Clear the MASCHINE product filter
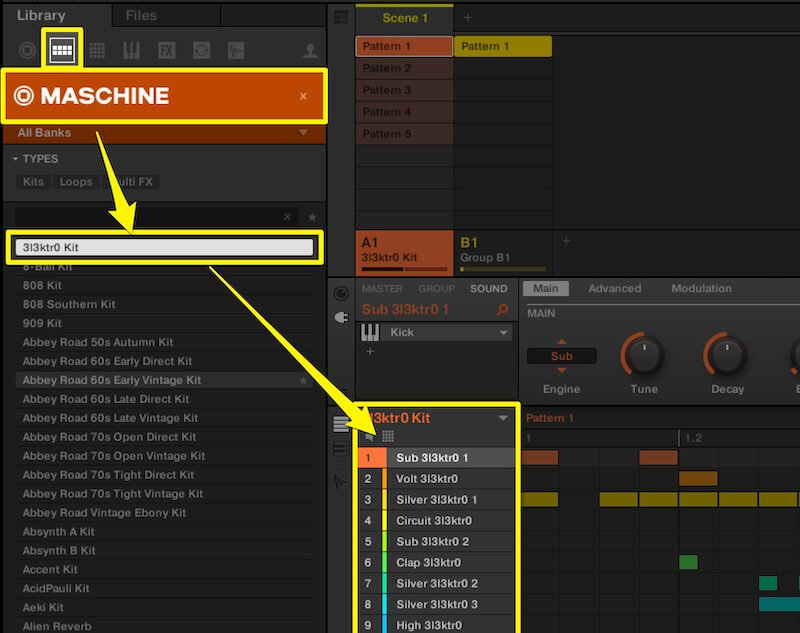 [303, 96]
